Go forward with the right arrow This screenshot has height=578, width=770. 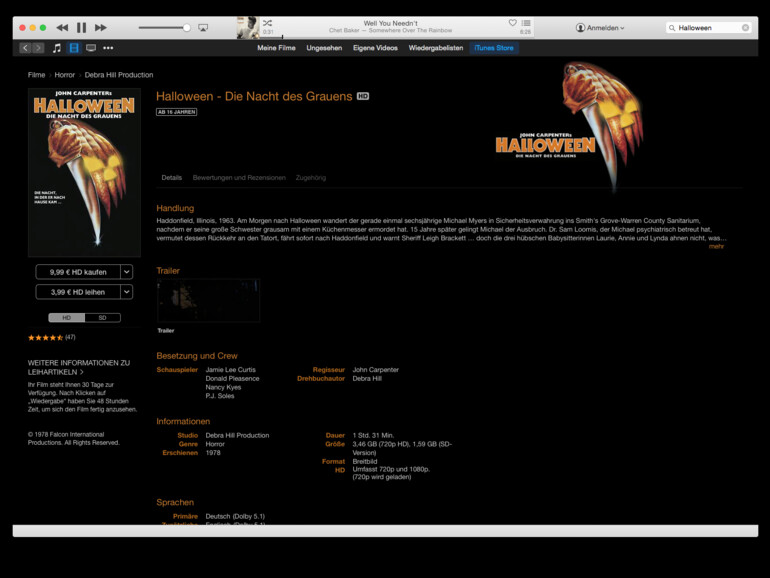click(38, 48)
